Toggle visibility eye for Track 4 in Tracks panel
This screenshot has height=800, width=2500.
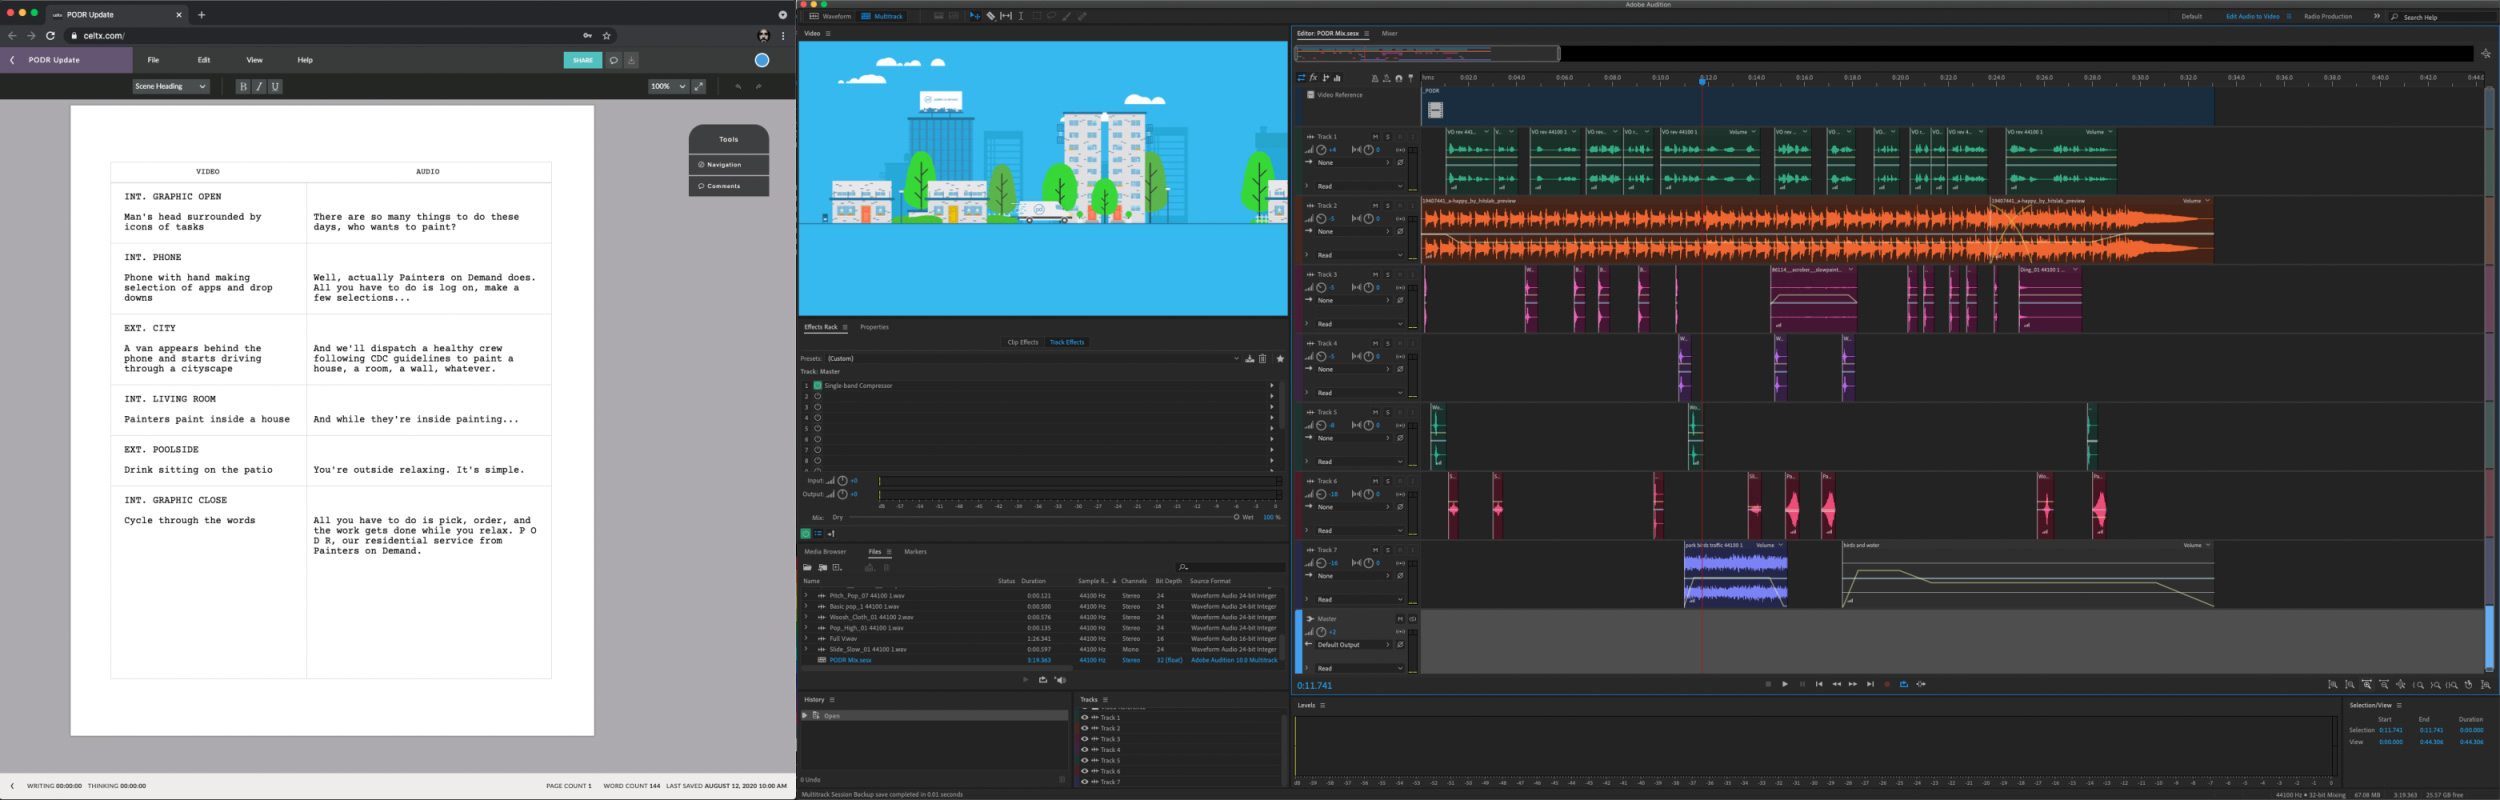(x=1085, y=750)
